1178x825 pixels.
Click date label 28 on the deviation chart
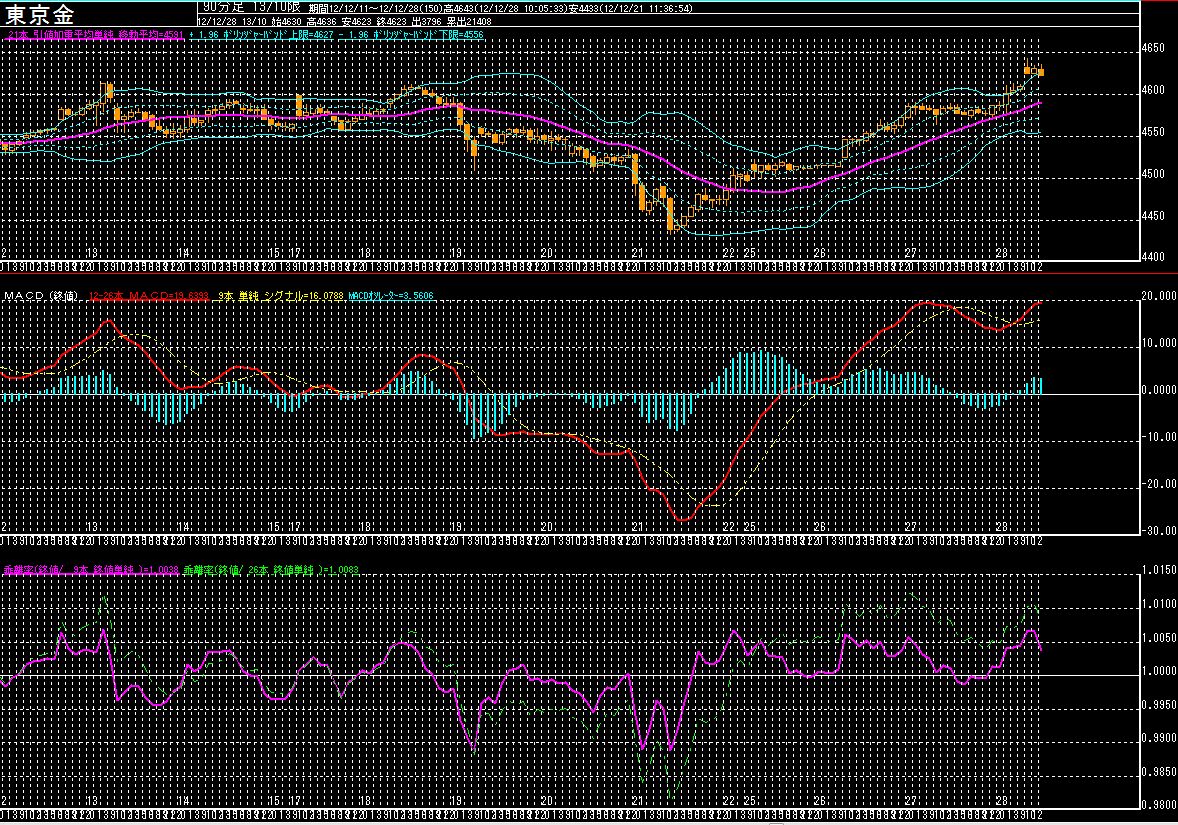pyautogui.click(x=1001, y=801)
